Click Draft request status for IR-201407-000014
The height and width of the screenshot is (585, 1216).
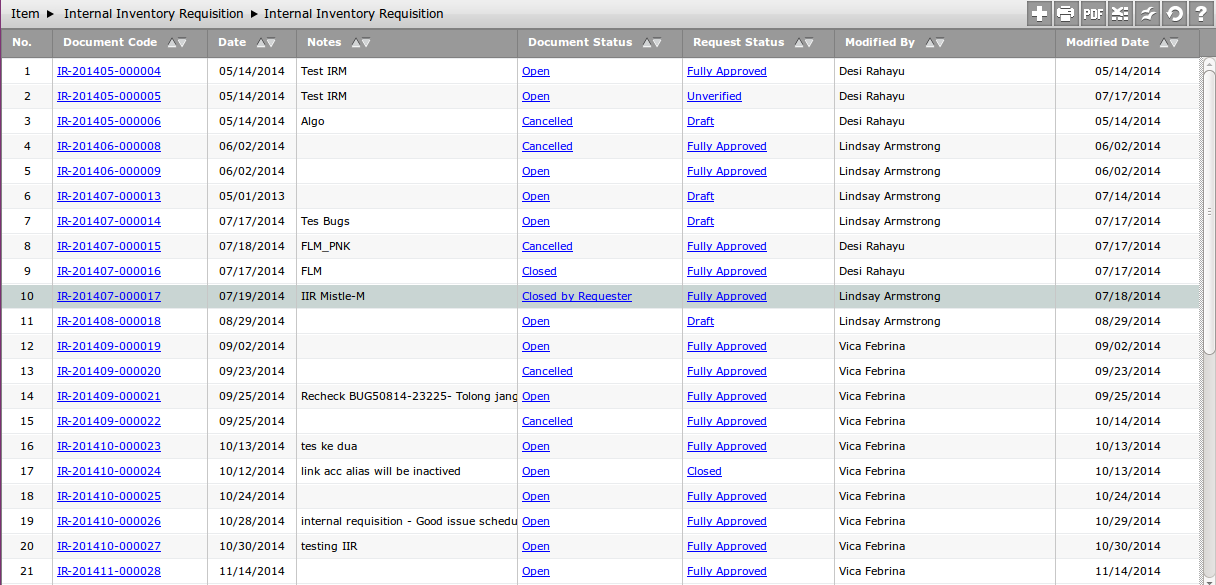(700, 221)
